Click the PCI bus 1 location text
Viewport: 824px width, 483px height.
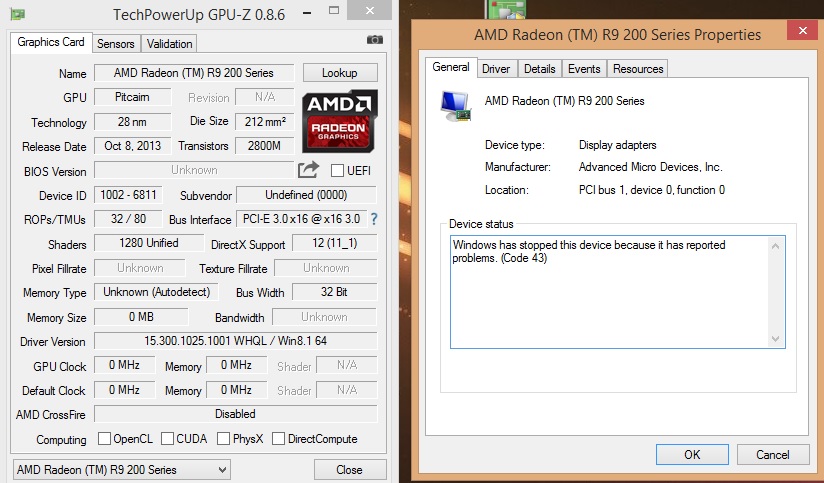pos(652,190)
